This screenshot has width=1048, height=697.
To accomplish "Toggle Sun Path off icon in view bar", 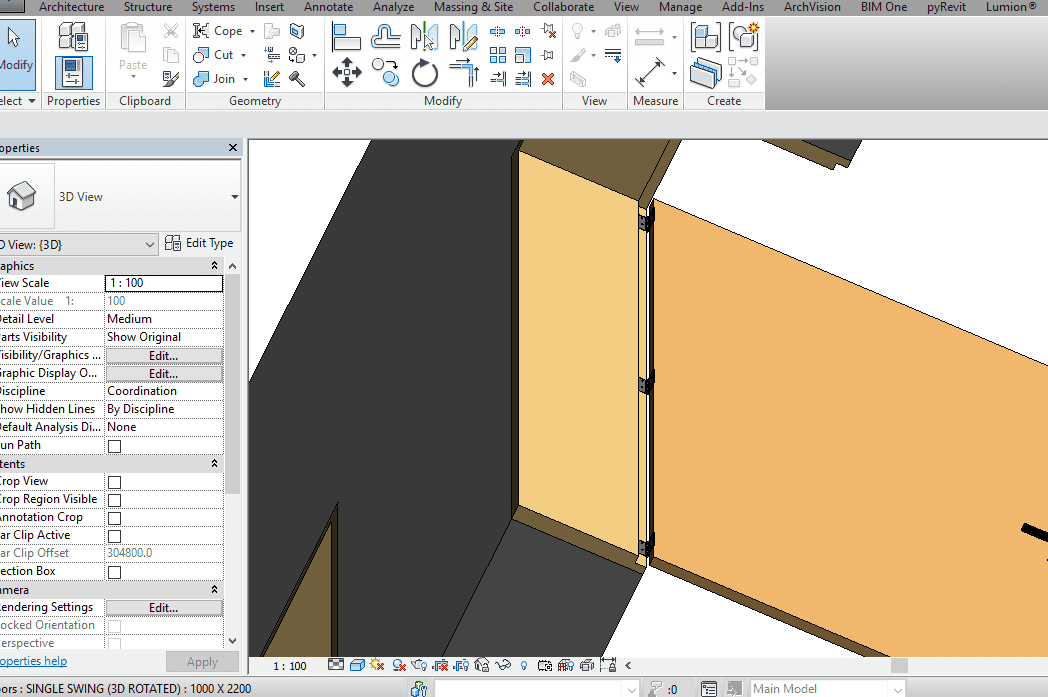I will [x=377, y=665].
